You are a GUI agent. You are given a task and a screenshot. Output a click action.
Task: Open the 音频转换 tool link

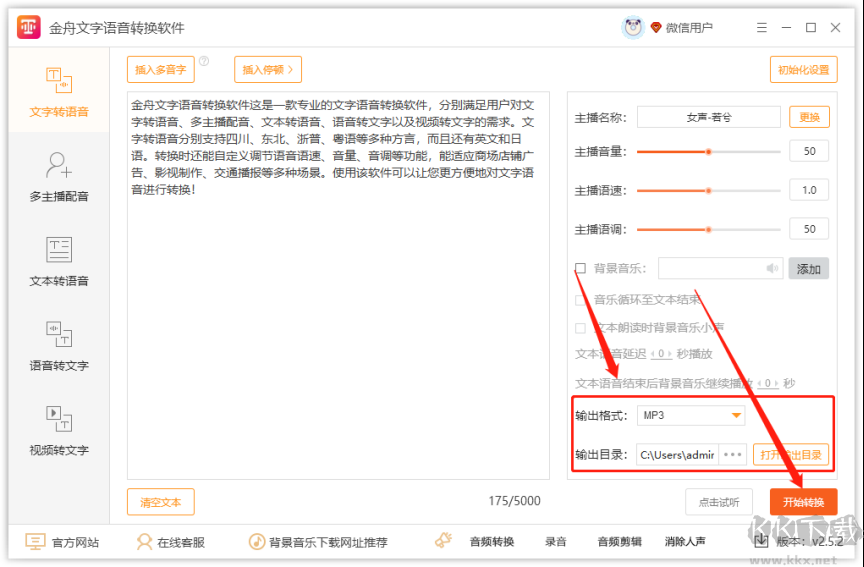coord(492,542)
